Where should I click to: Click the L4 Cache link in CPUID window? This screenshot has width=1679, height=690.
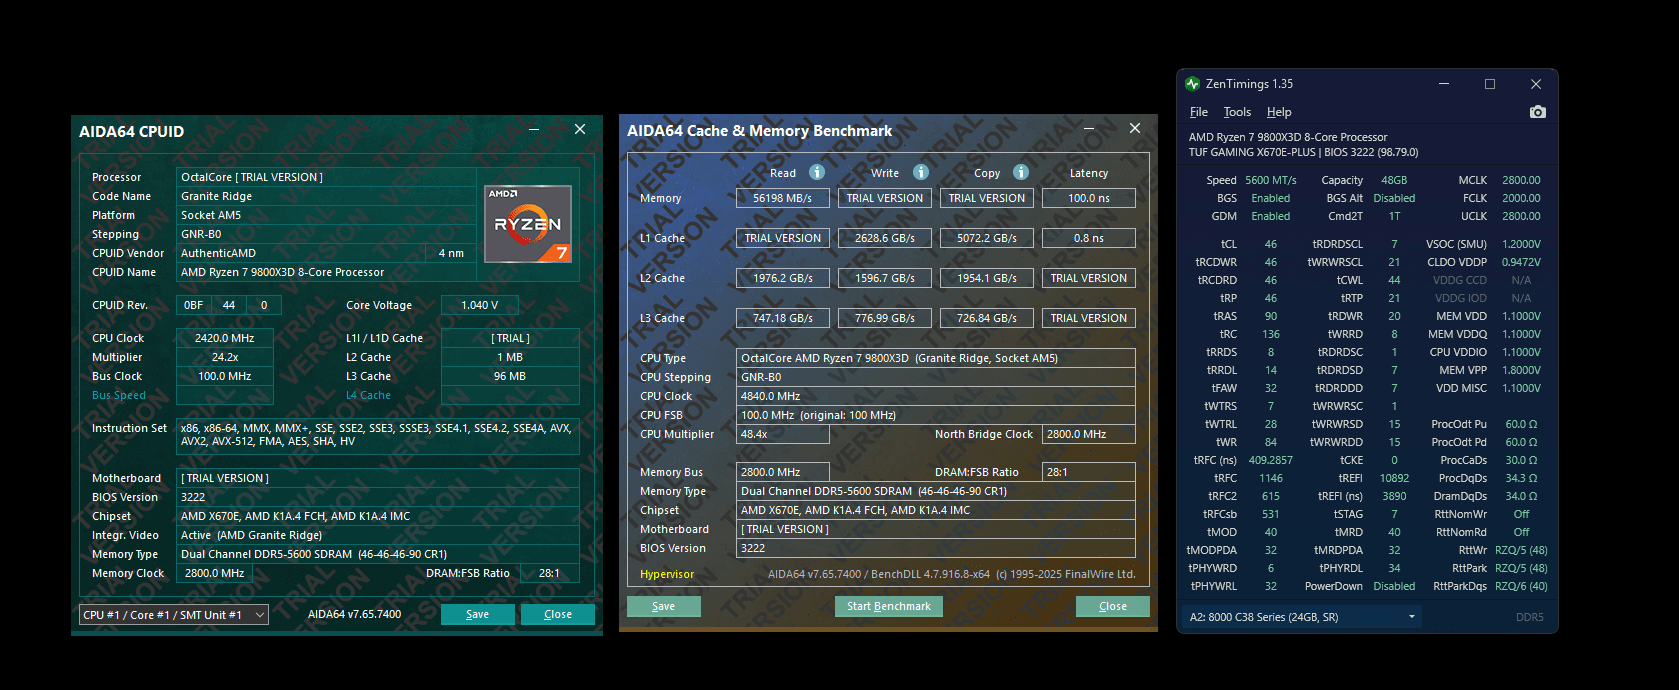[368, 395]
